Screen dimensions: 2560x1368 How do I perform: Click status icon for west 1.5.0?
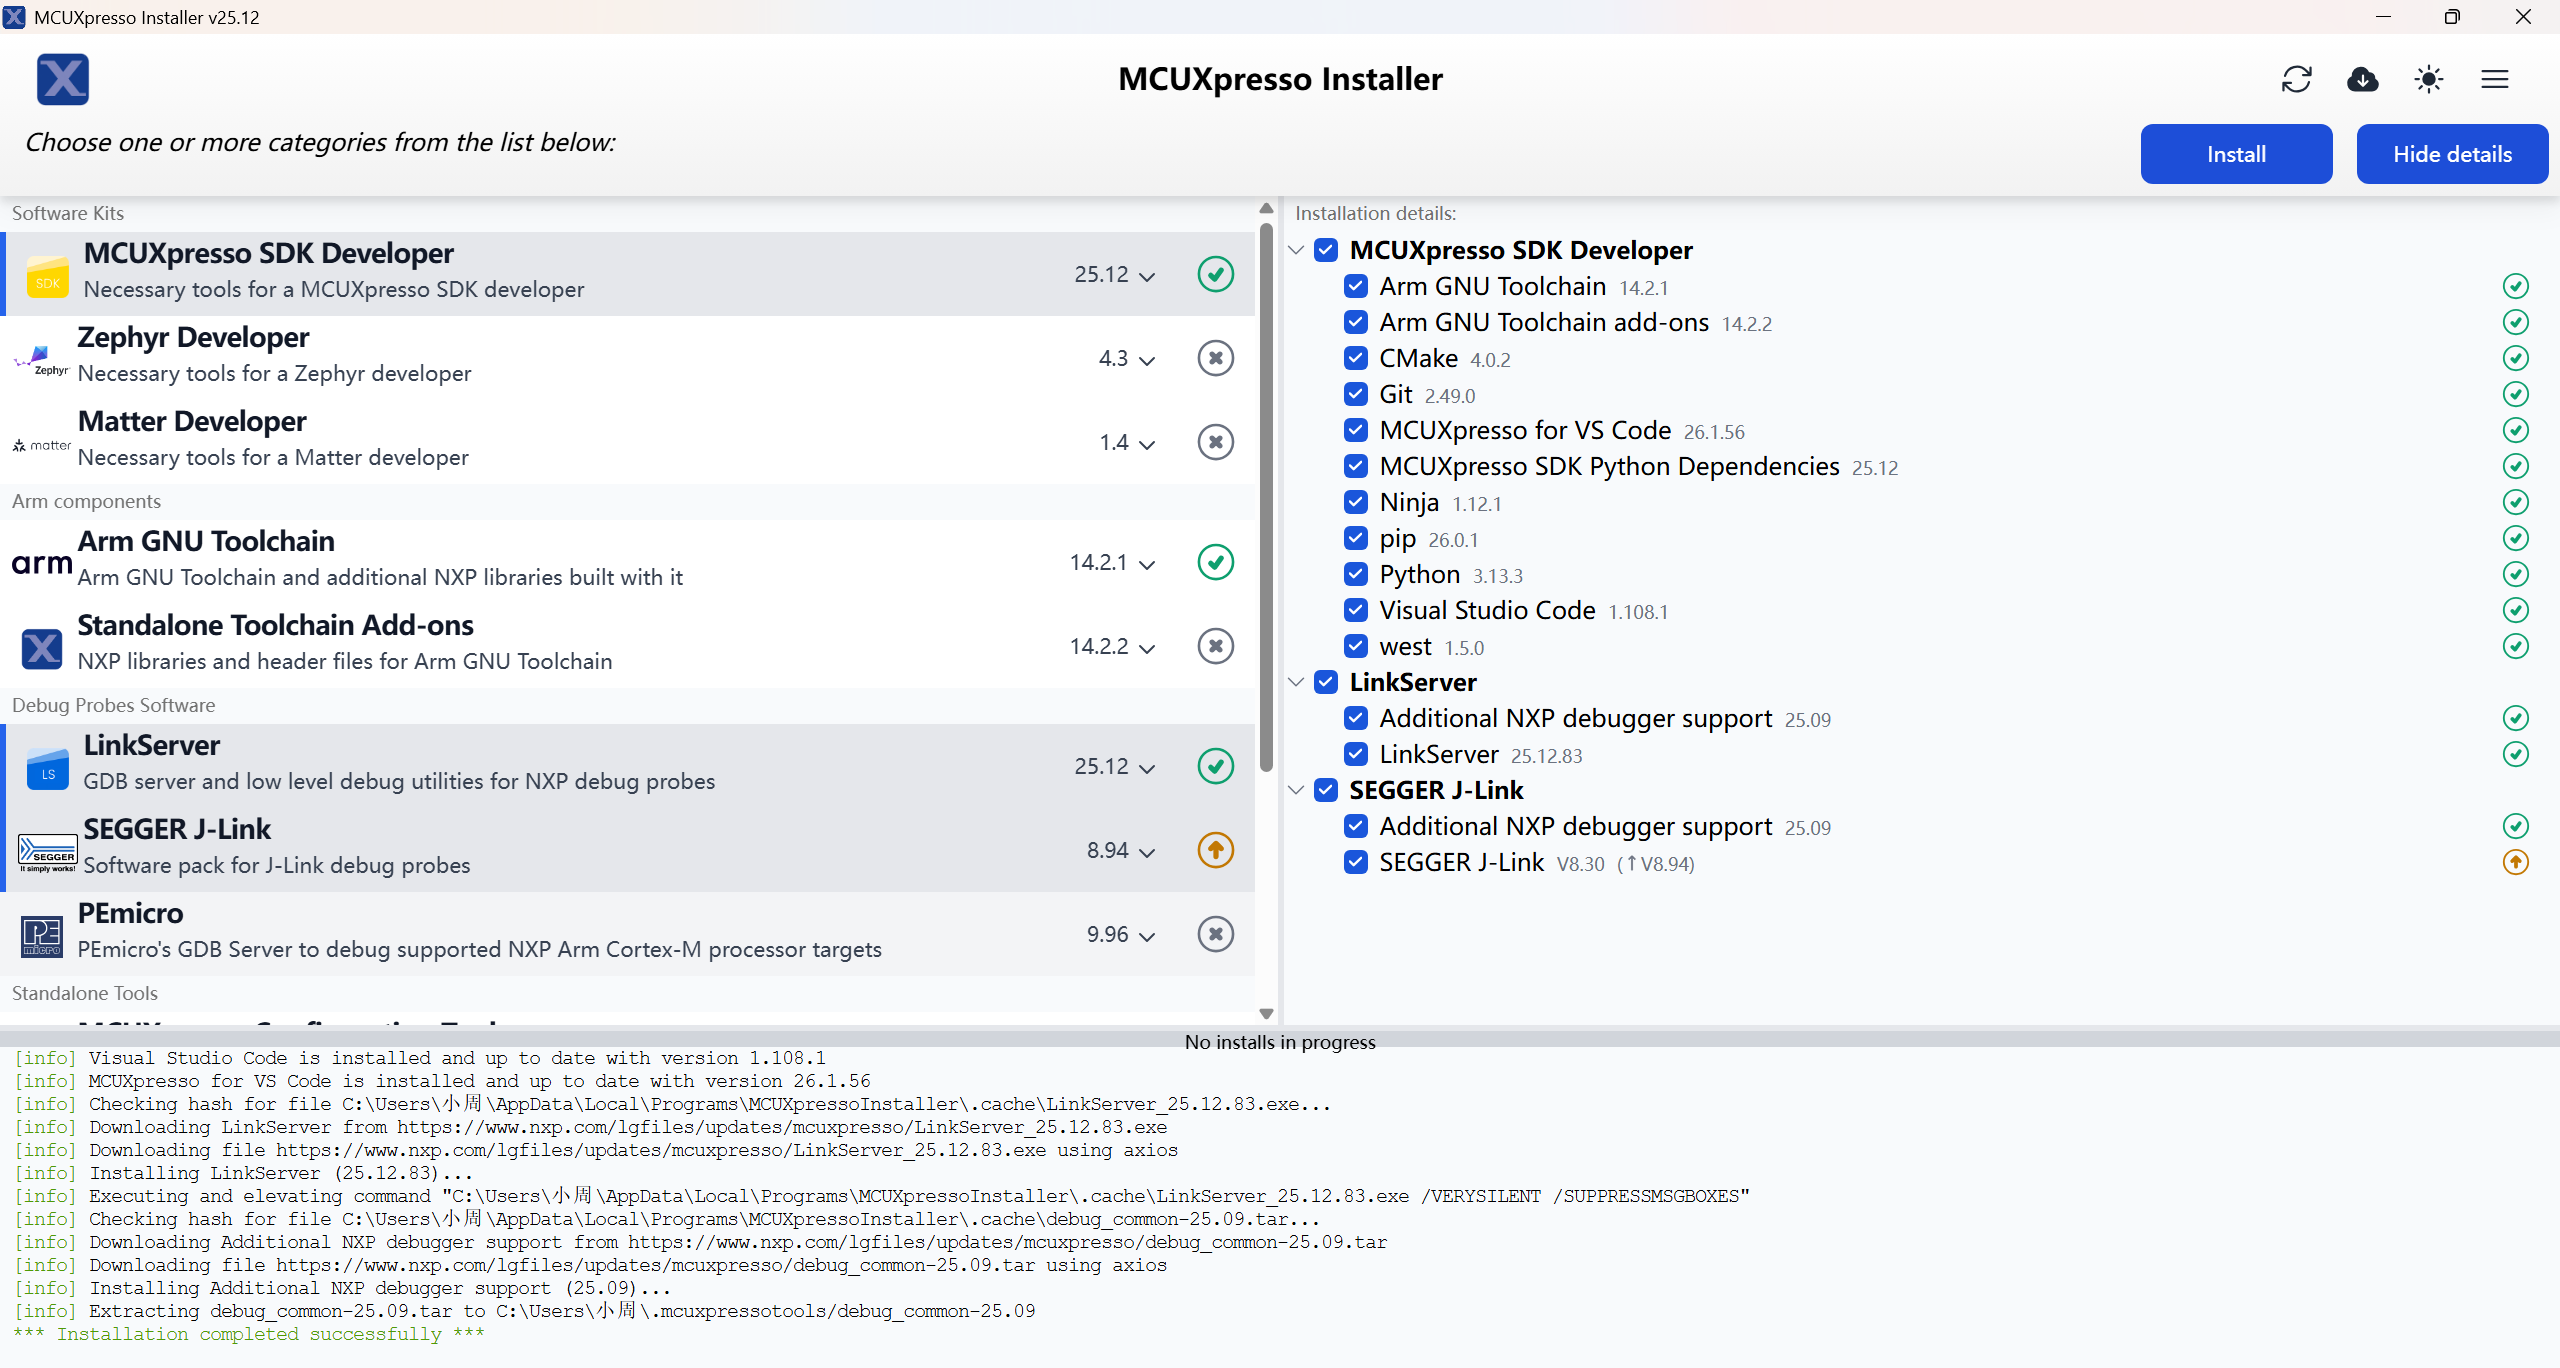2515,646
